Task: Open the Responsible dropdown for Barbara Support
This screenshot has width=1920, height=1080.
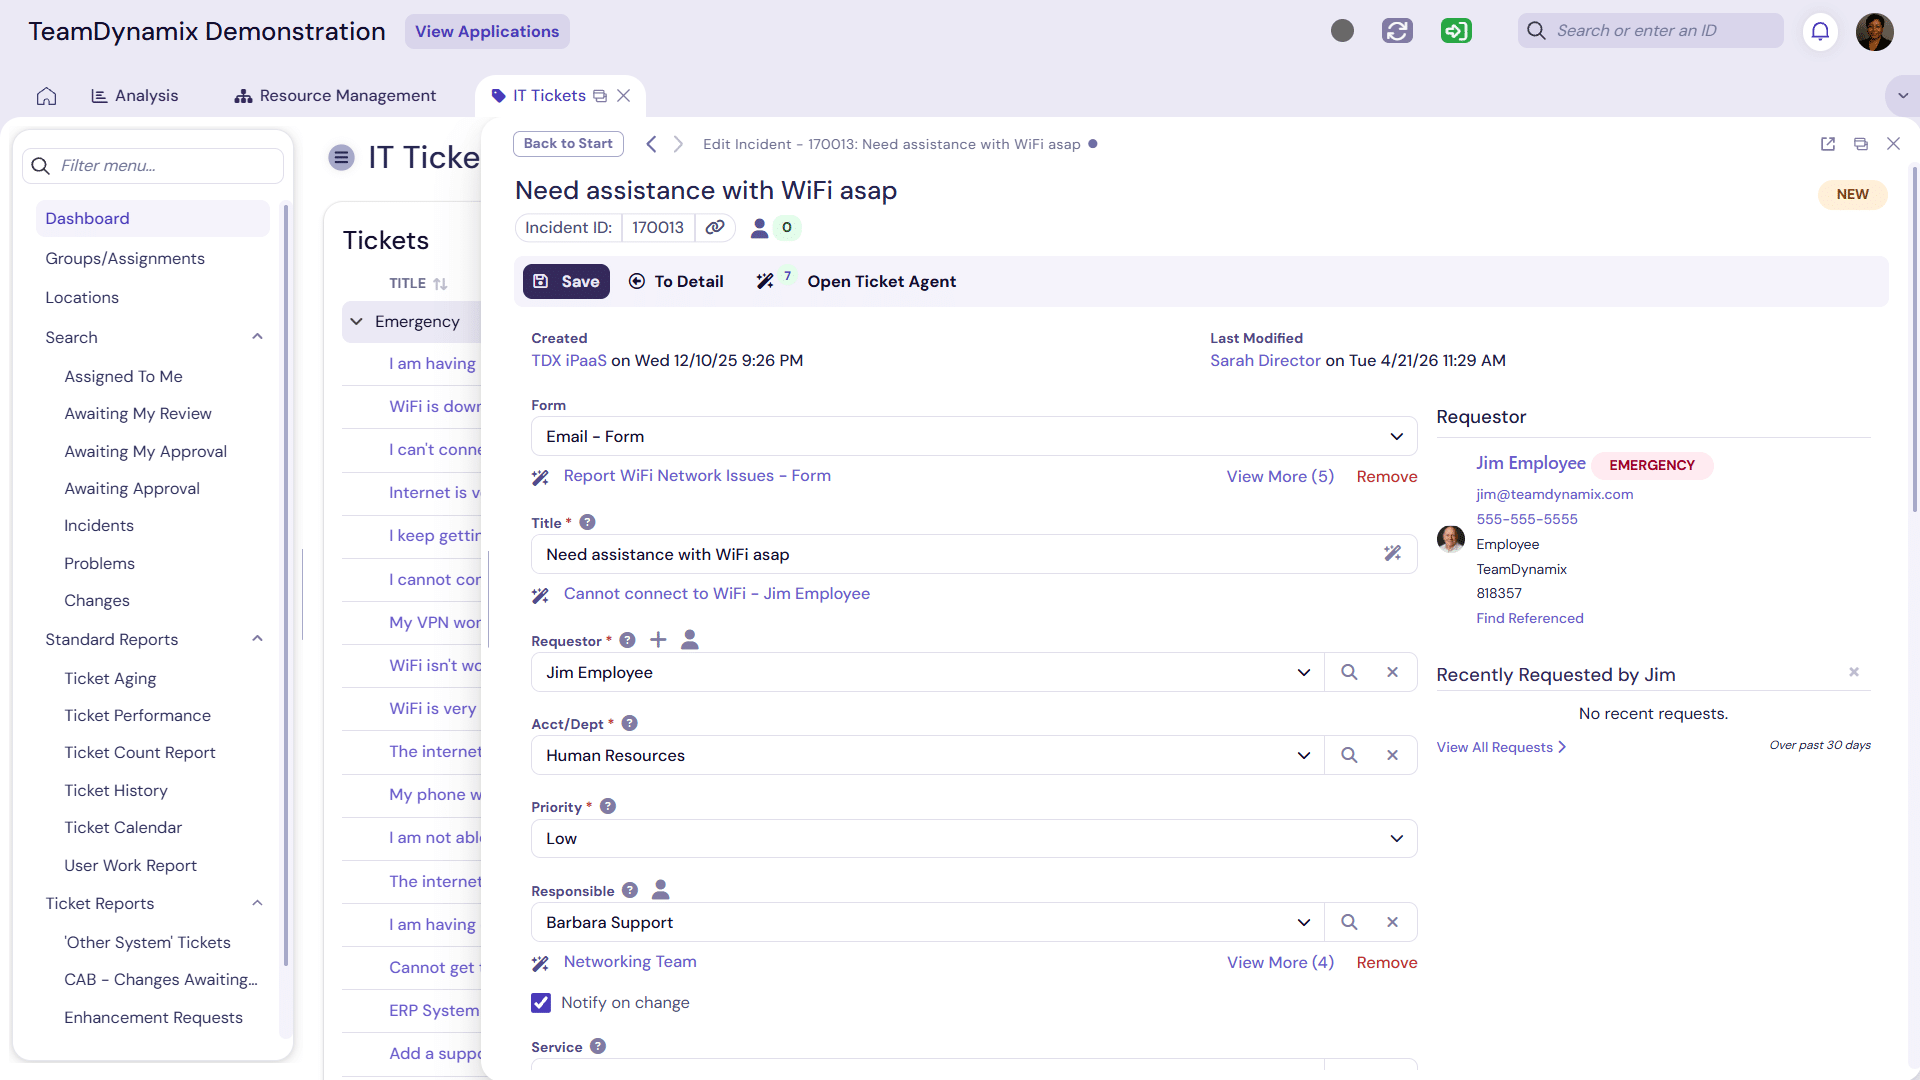Action: click(927, 922)
